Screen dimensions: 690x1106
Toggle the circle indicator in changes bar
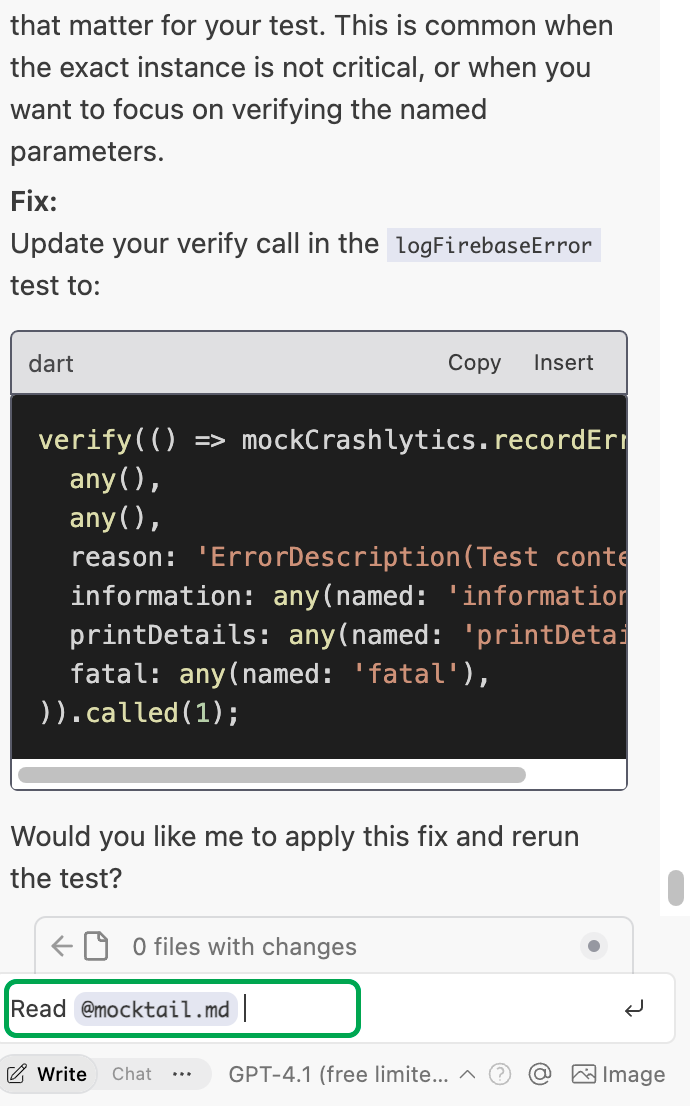tap(594, 946)
